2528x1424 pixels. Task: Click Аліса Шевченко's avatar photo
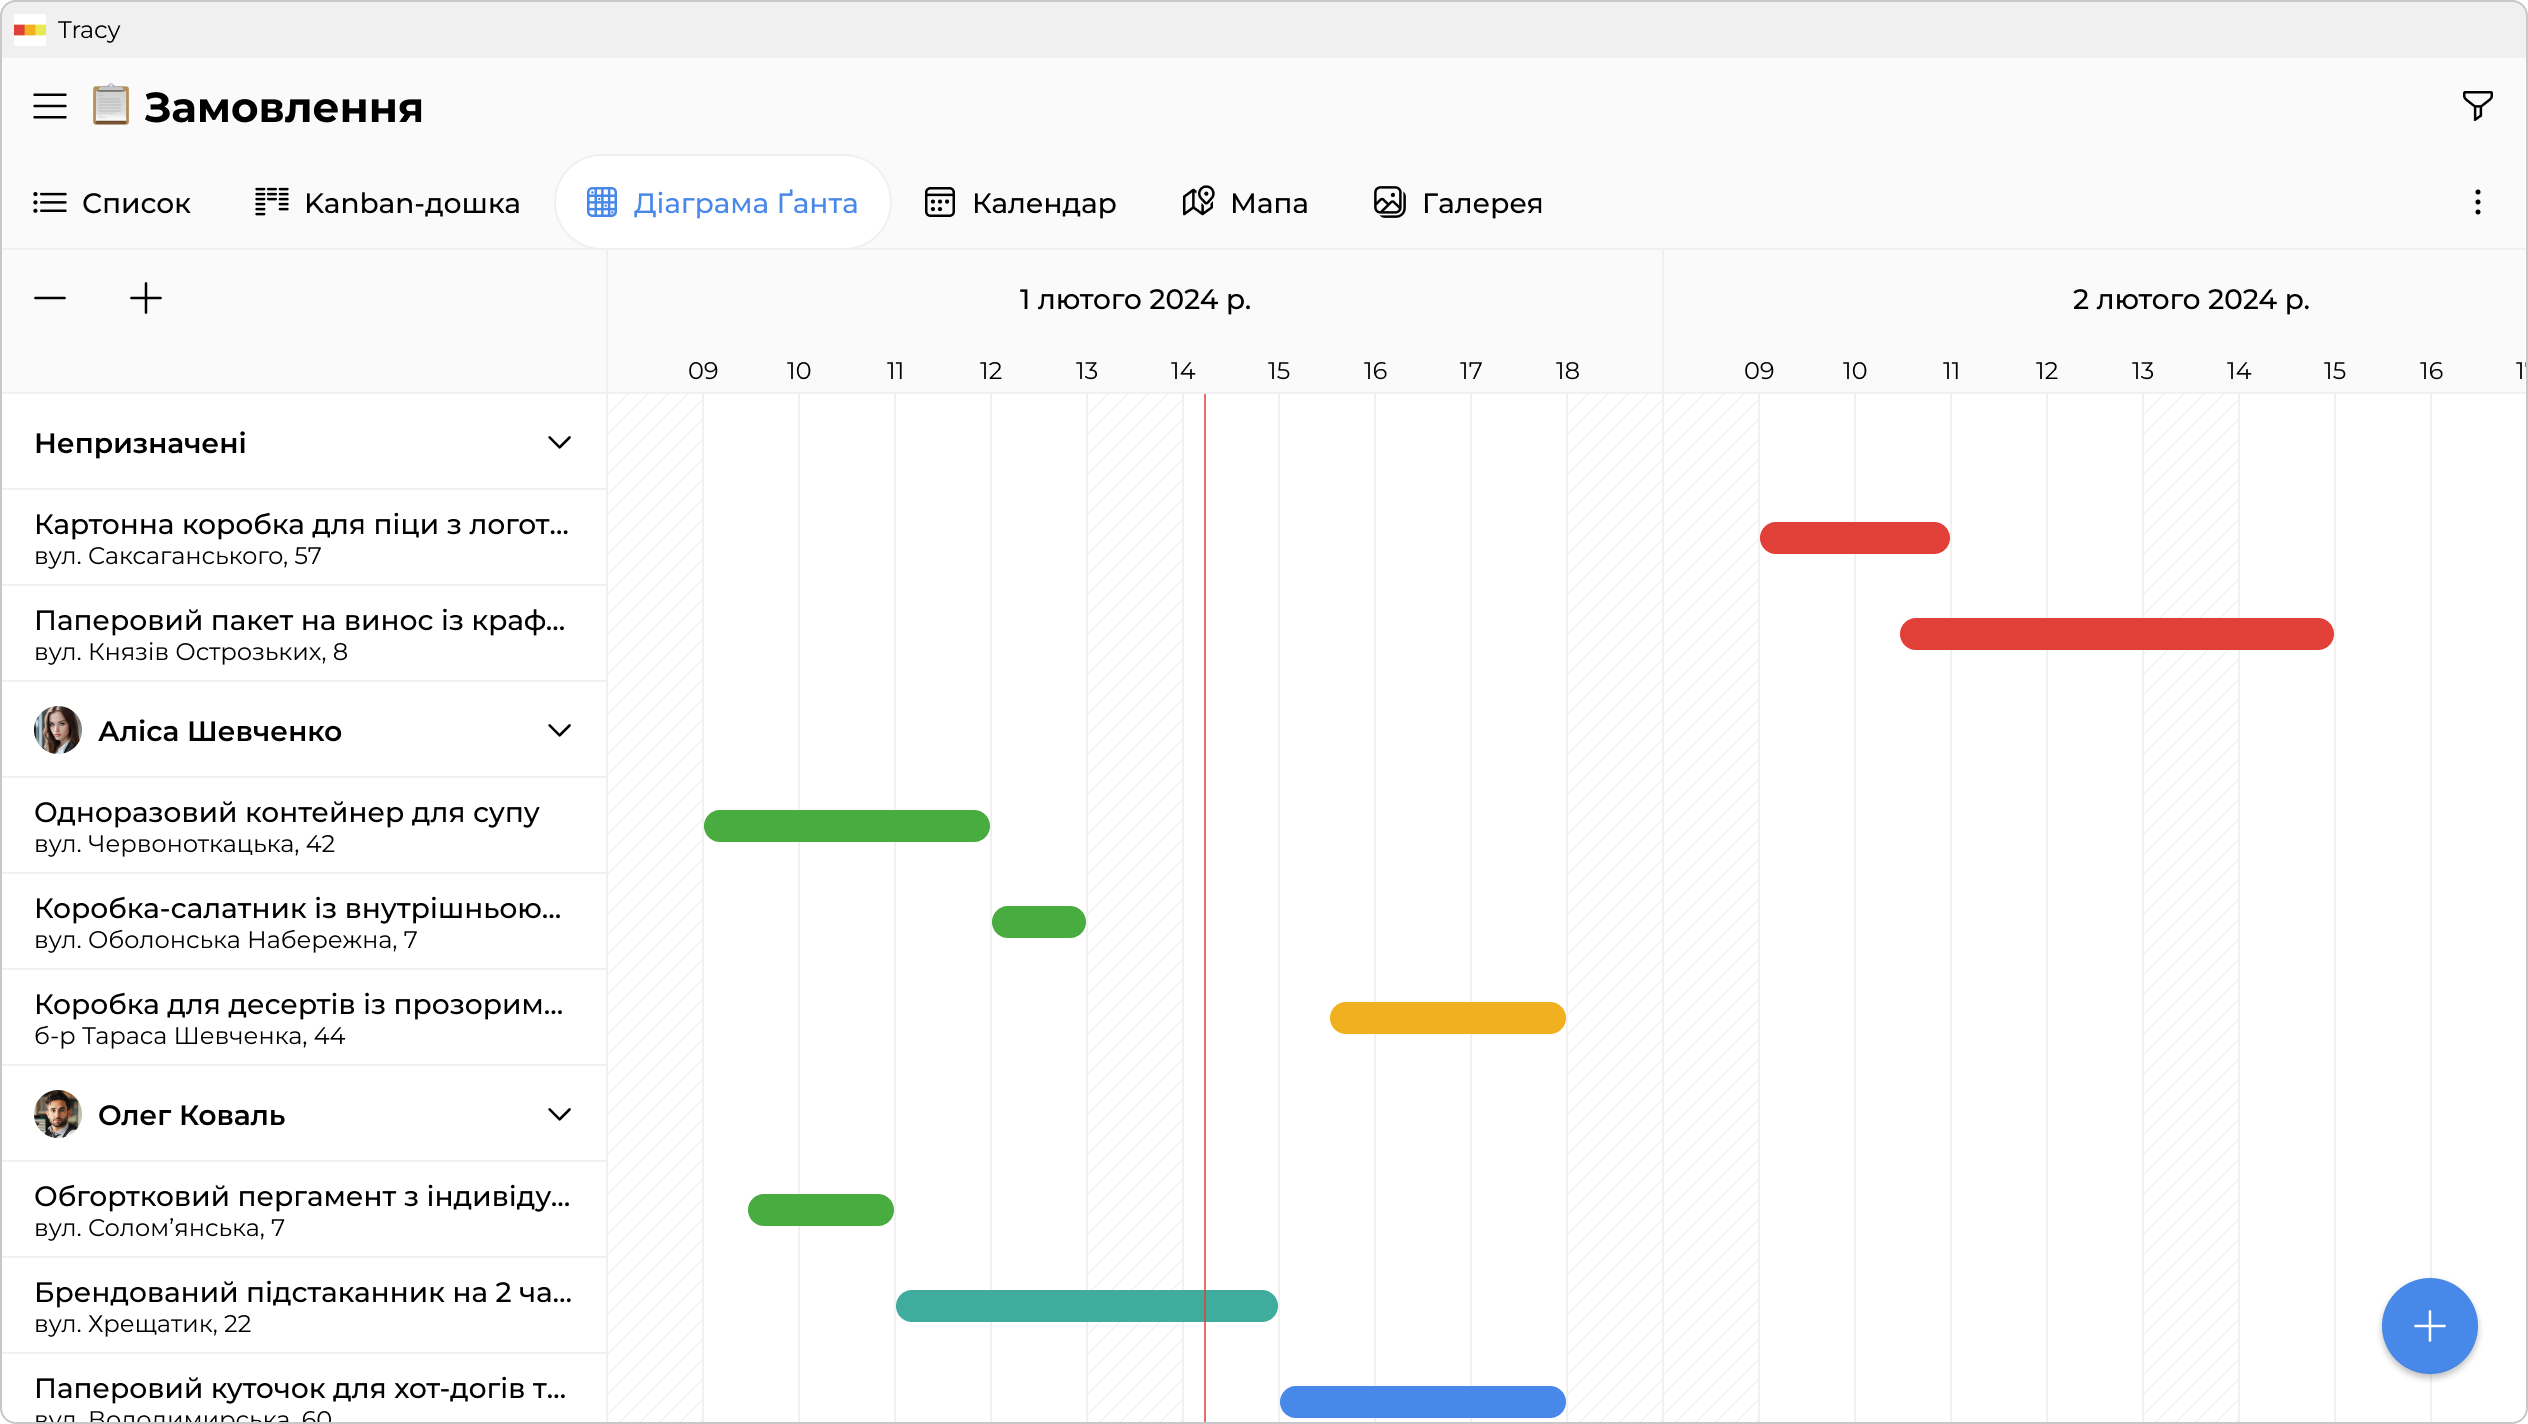pyautogui.click(x=58, y=730)
